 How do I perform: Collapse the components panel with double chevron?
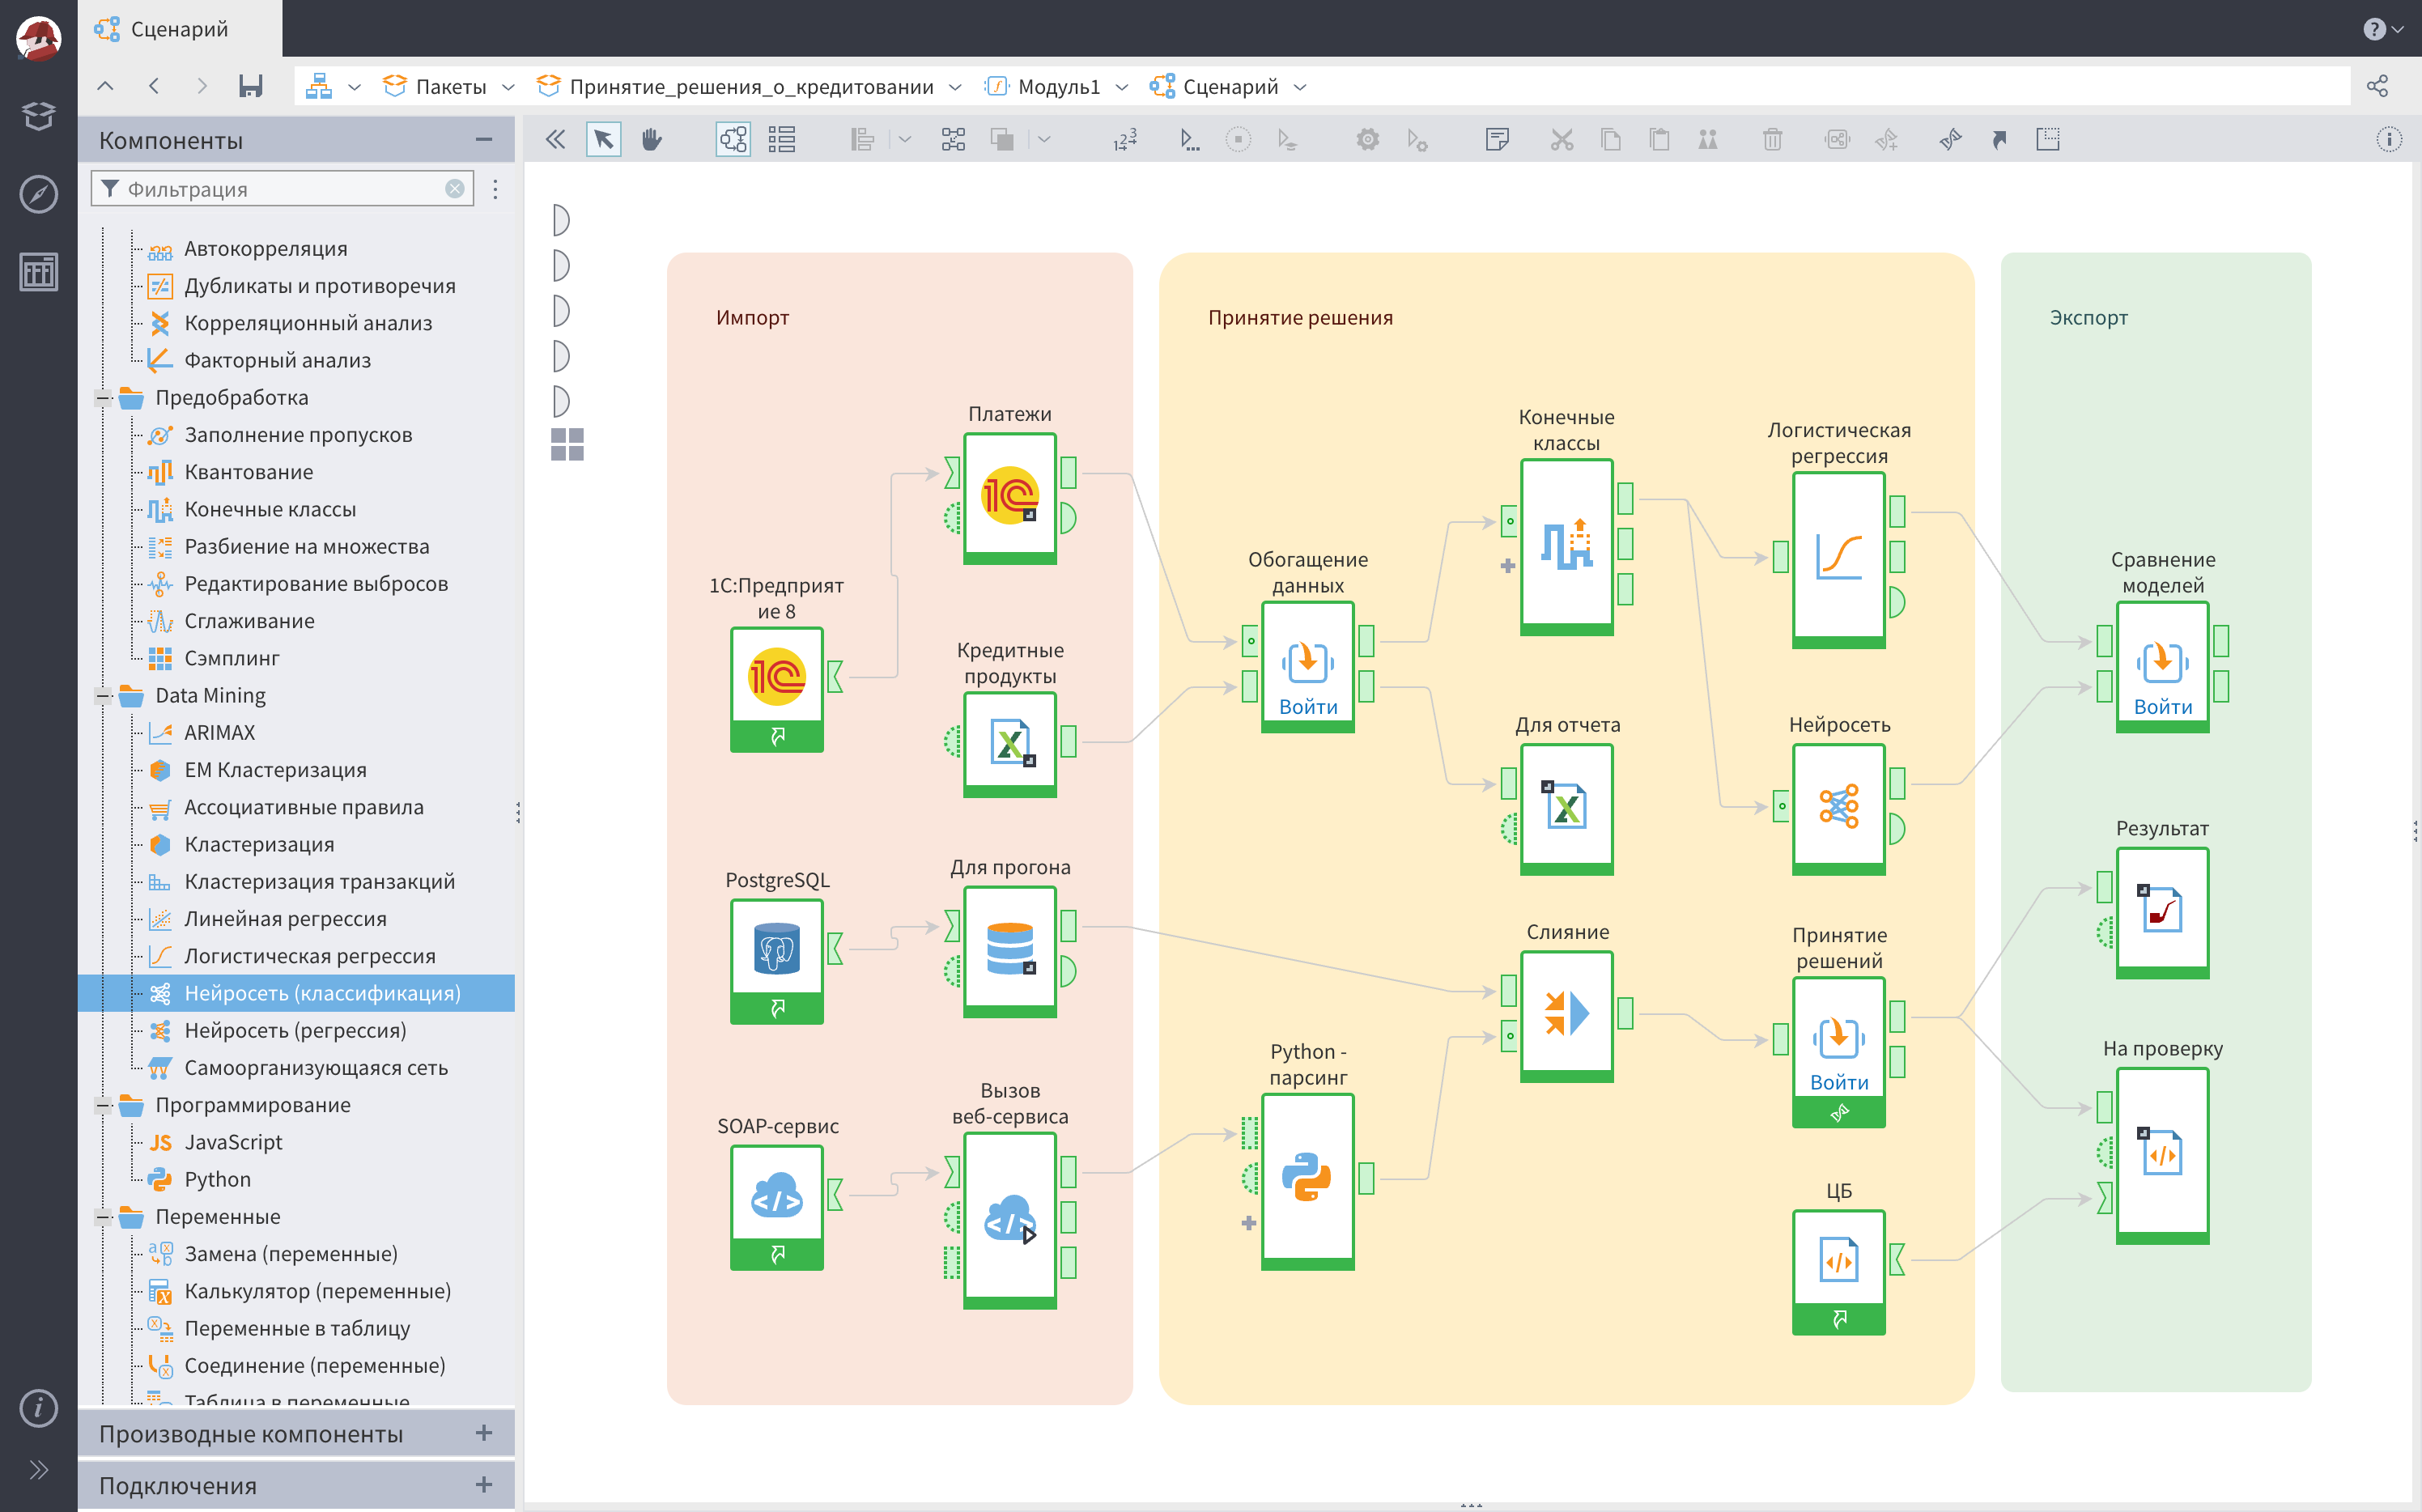(x=555, y=140)
